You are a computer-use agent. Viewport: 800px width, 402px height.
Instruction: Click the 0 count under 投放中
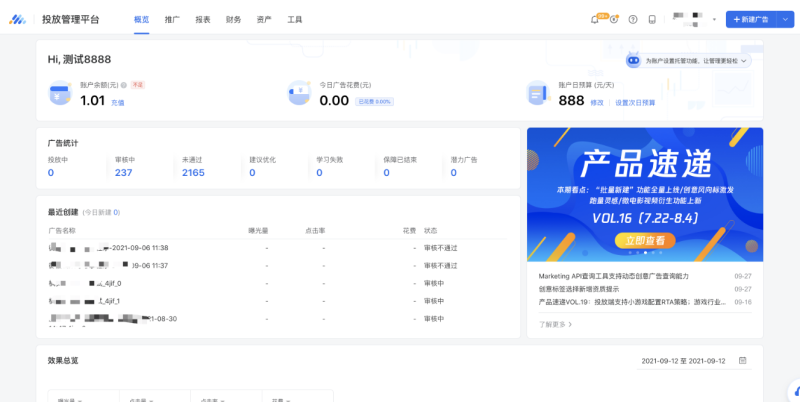click(51, 172)
